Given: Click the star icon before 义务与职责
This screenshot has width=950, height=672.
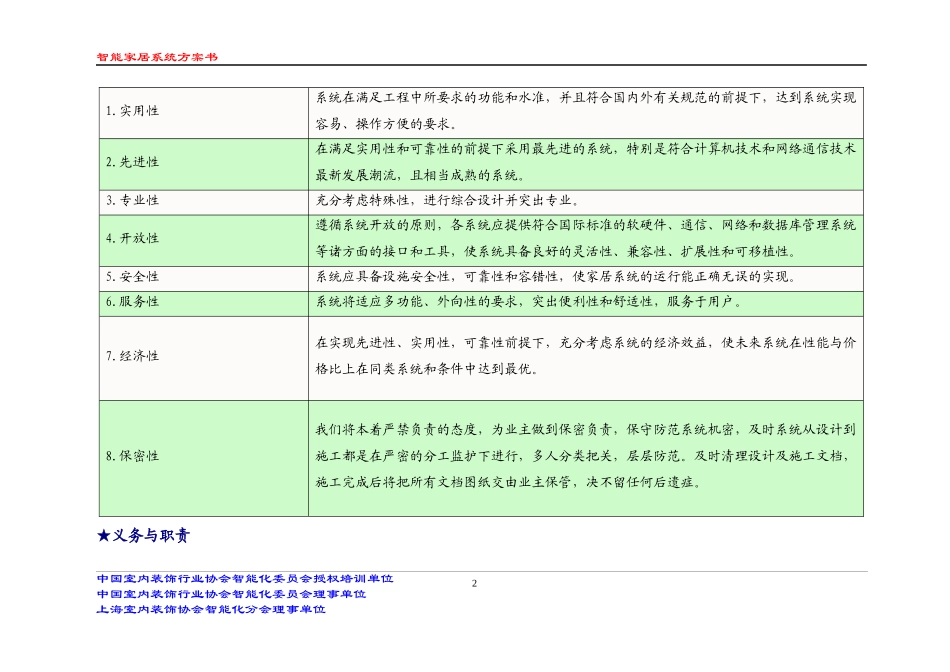Looking at the screenshot, I should click(x=104, y=536).
